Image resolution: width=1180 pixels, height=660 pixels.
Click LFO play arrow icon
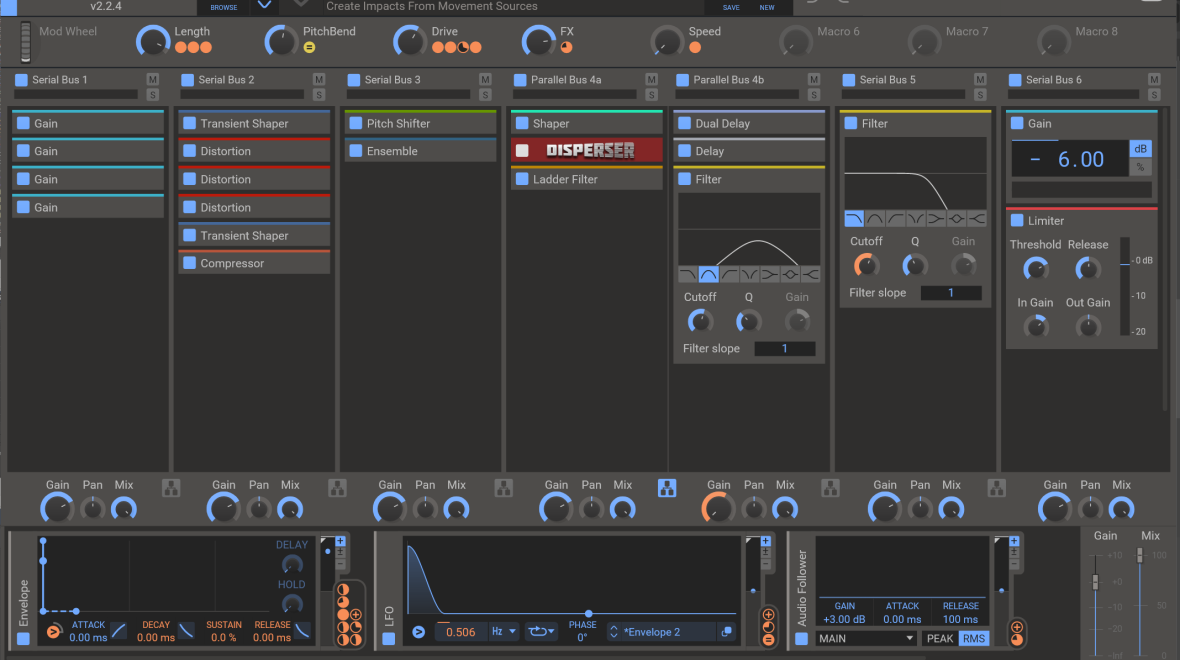[418, 632]
